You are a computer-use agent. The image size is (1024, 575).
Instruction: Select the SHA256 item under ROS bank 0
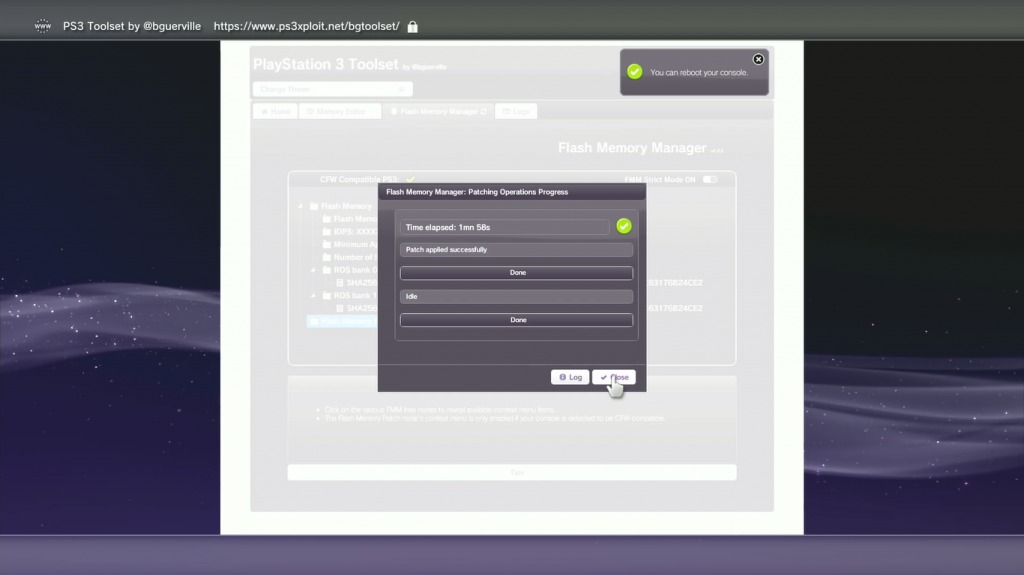point(357,283)
